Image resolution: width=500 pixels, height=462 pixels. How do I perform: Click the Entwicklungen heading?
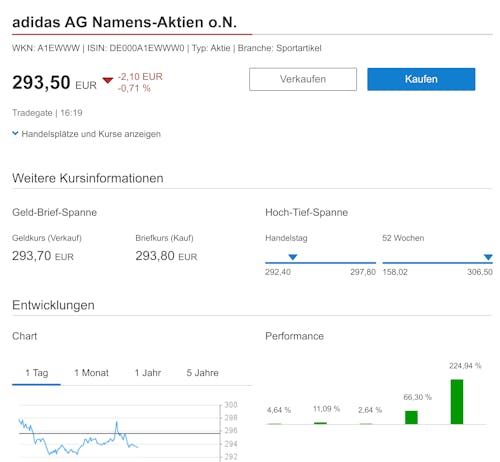[53, 305]
